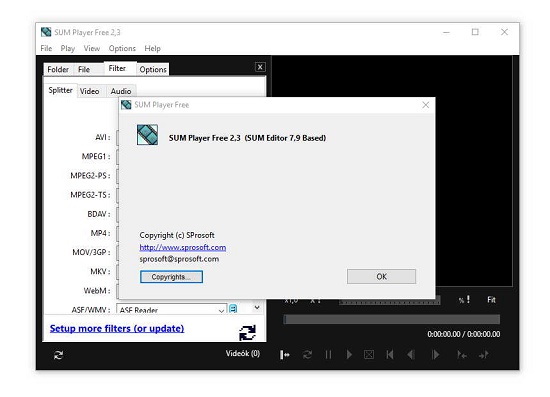Image resolution: width=550 pixels, height=397 pixels.
Task: Select the Audio sub-tab
Action: (x=121, y=91)
